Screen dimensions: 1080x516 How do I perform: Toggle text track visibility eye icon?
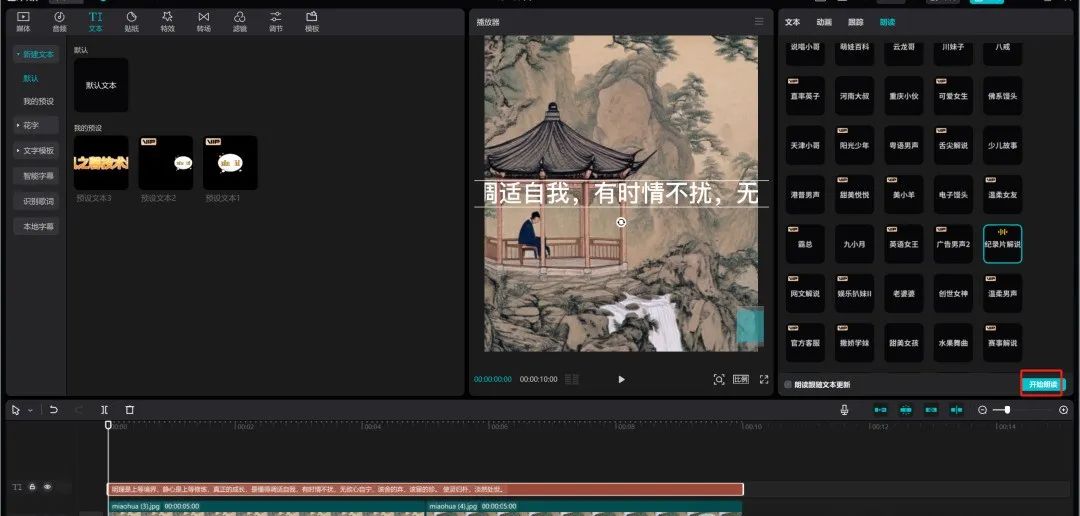click(48, 487)
